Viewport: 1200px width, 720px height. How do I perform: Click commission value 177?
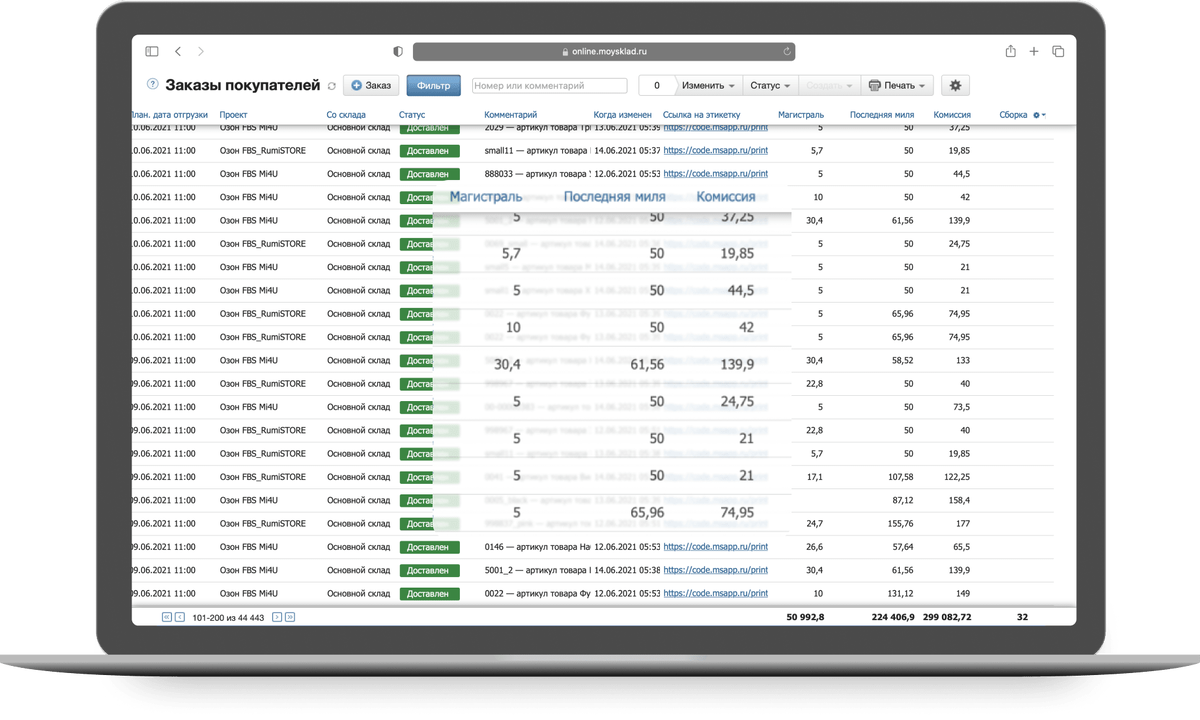[963, 524]
